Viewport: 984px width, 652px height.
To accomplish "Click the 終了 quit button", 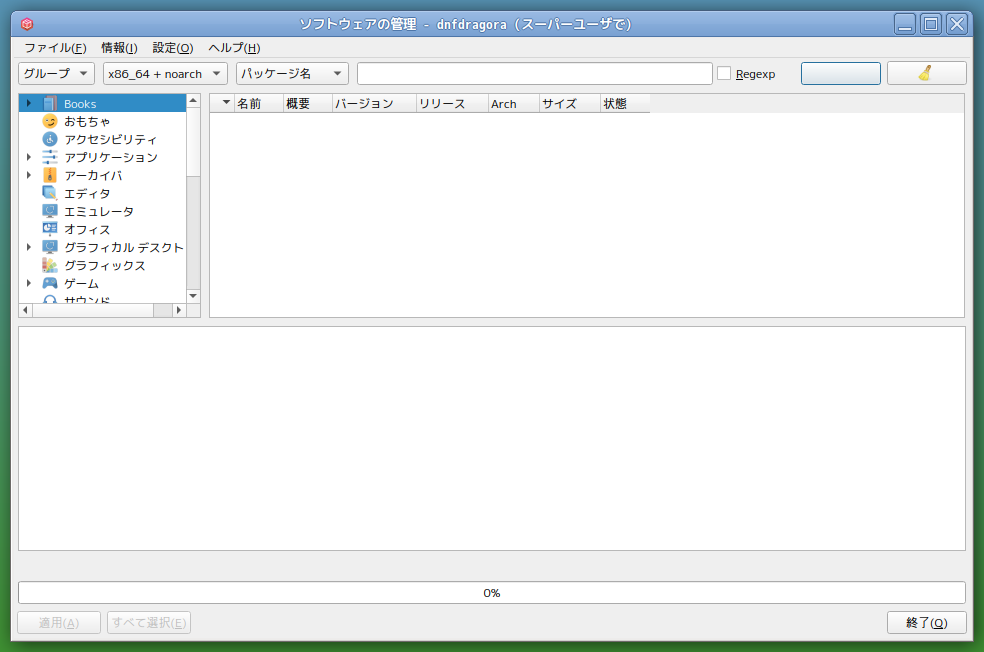I will (x=925, y=622).
